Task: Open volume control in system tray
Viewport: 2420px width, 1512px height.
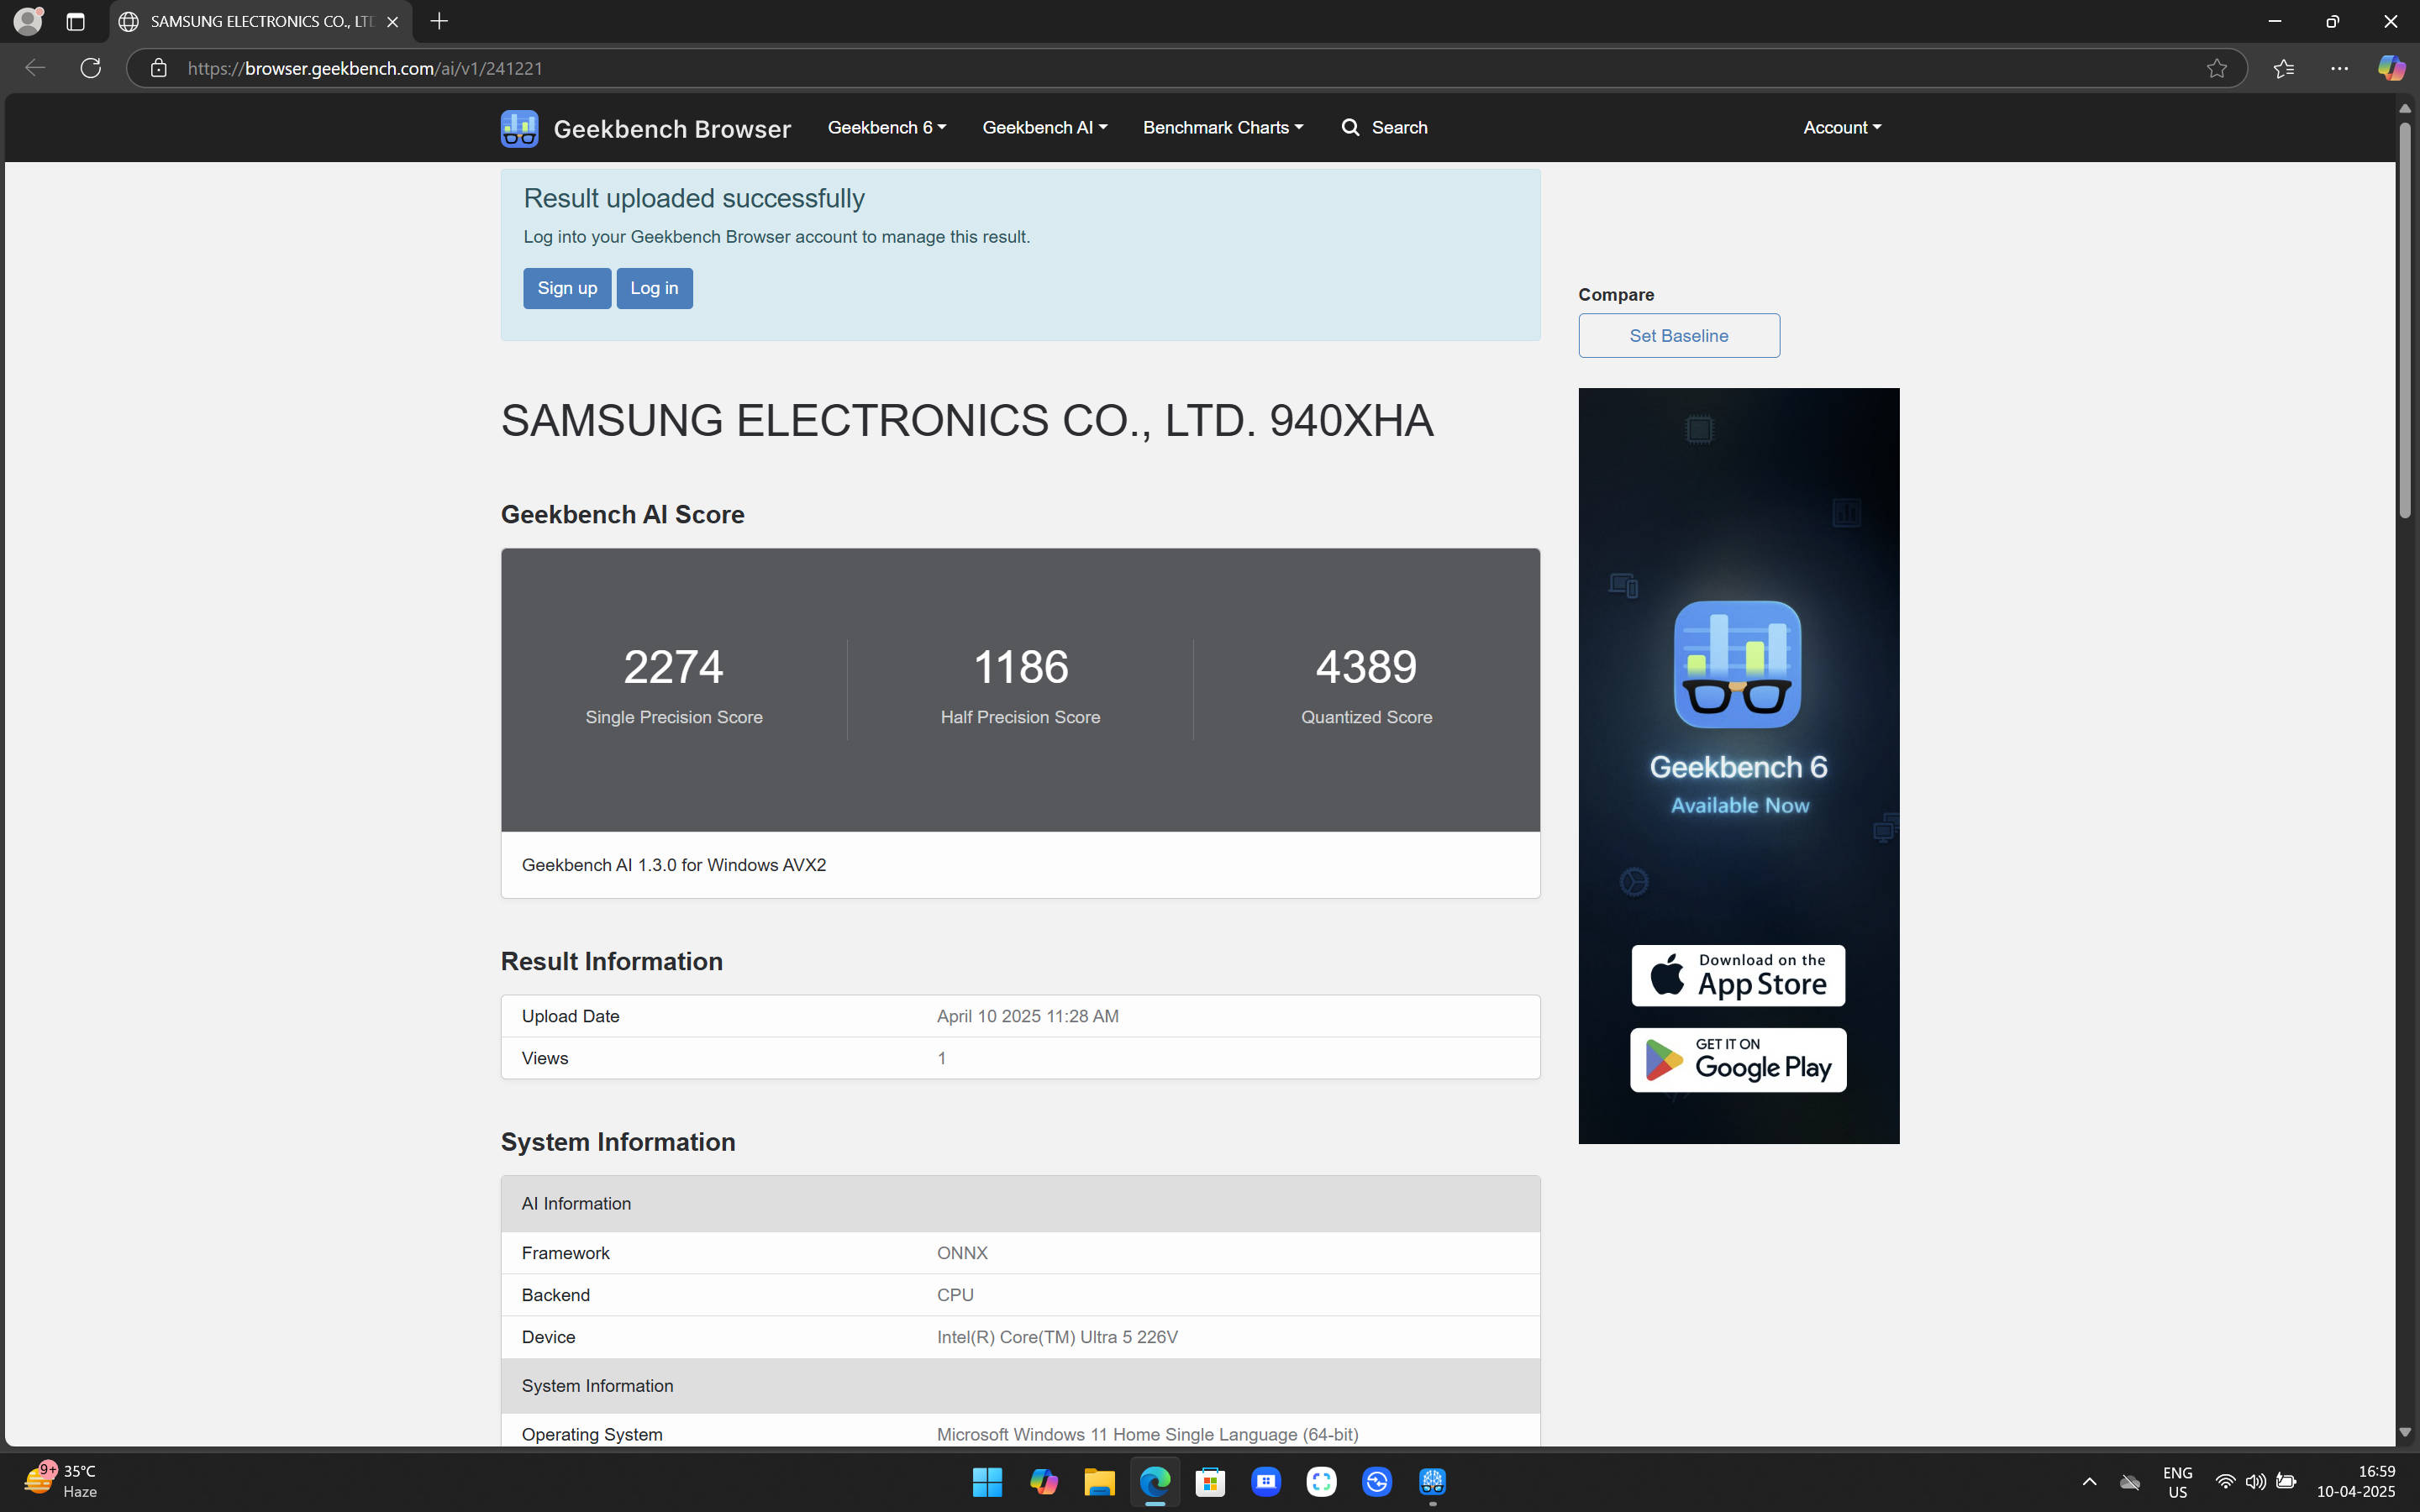Action: click(2255, 1482)
